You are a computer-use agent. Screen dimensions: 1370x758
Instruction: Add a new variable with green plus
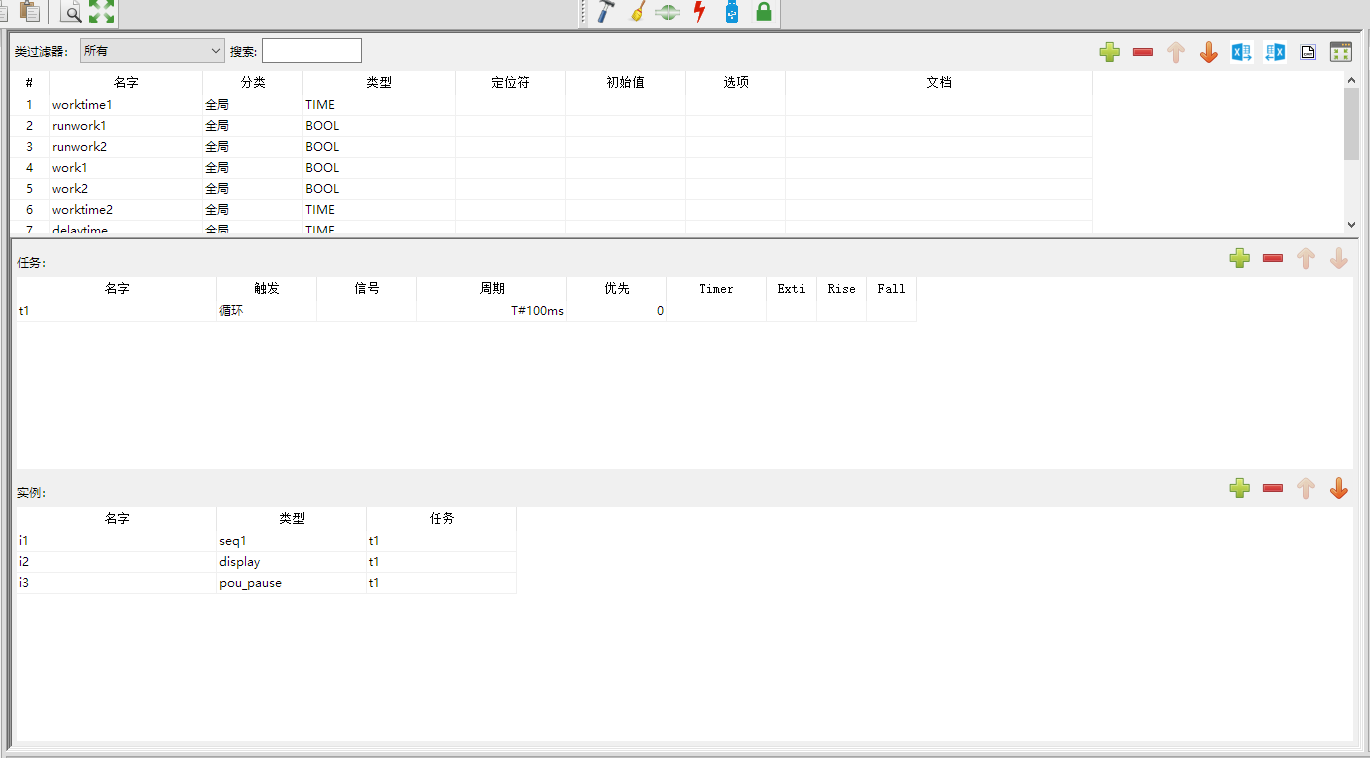(x=1109, y=52)
